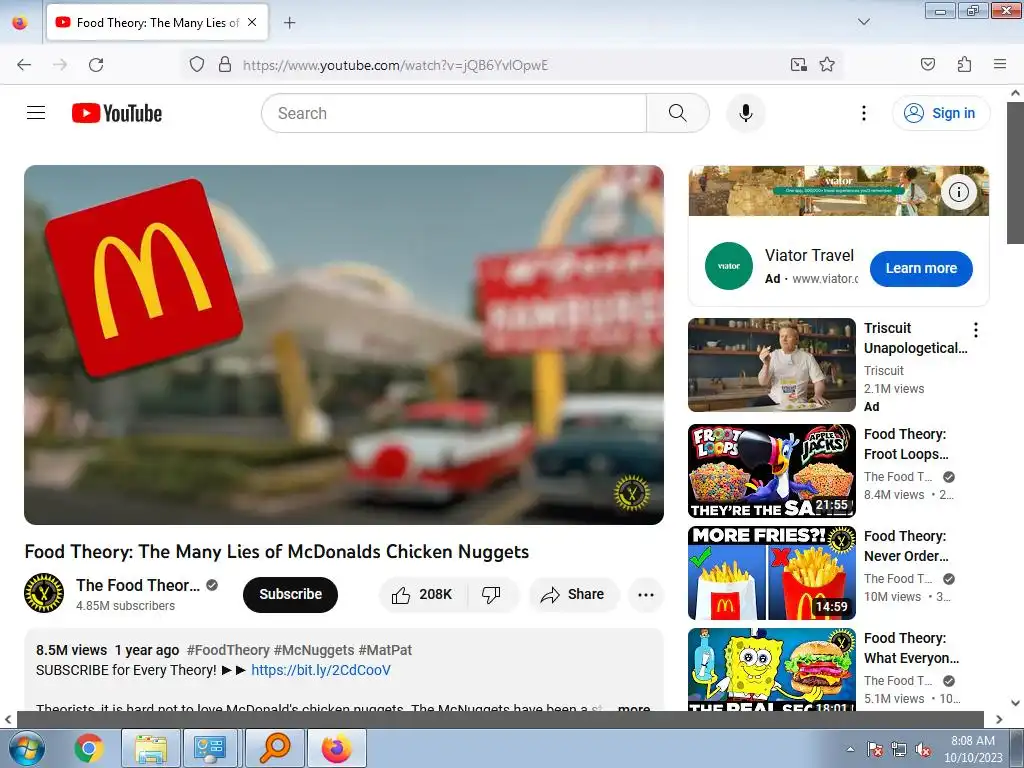Open the Firefox application menu
The width and height of the screenshot is (1024, 768).
click(x=999, y=64)
